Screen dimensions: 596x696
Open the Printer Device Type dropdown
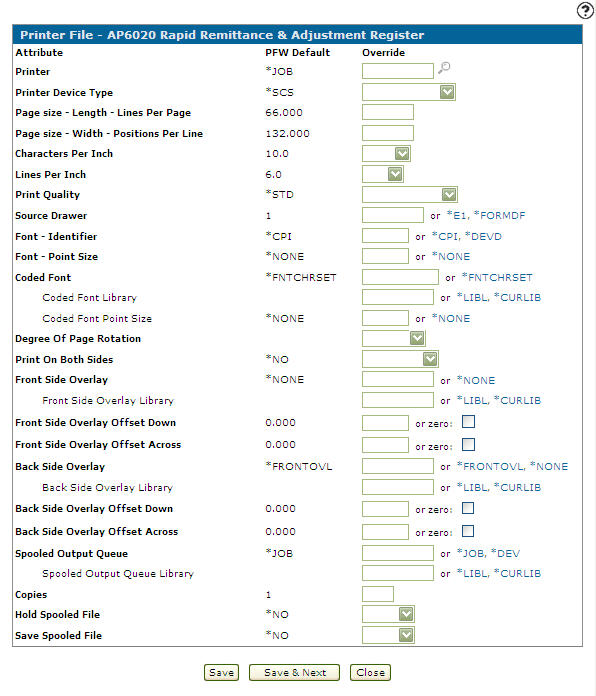pos(409,92)
